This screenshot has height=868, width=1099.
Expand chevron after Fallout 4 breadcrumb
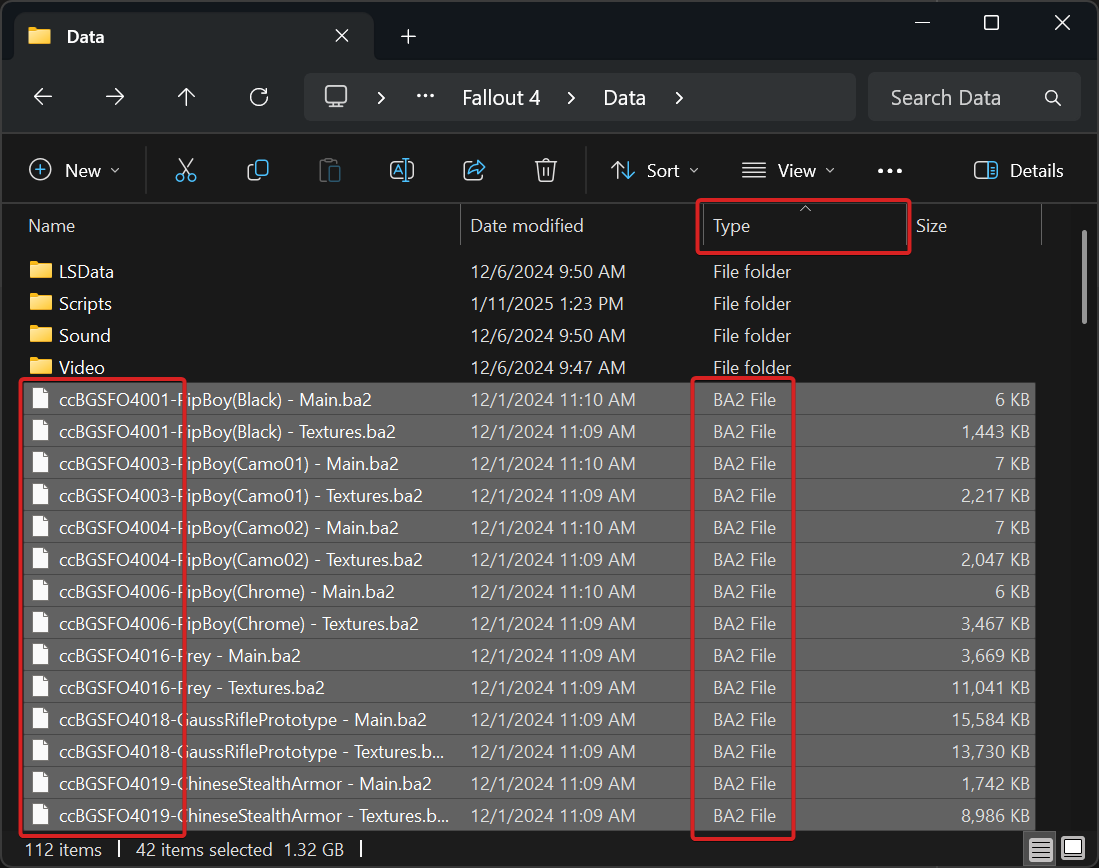coord(571,98)
